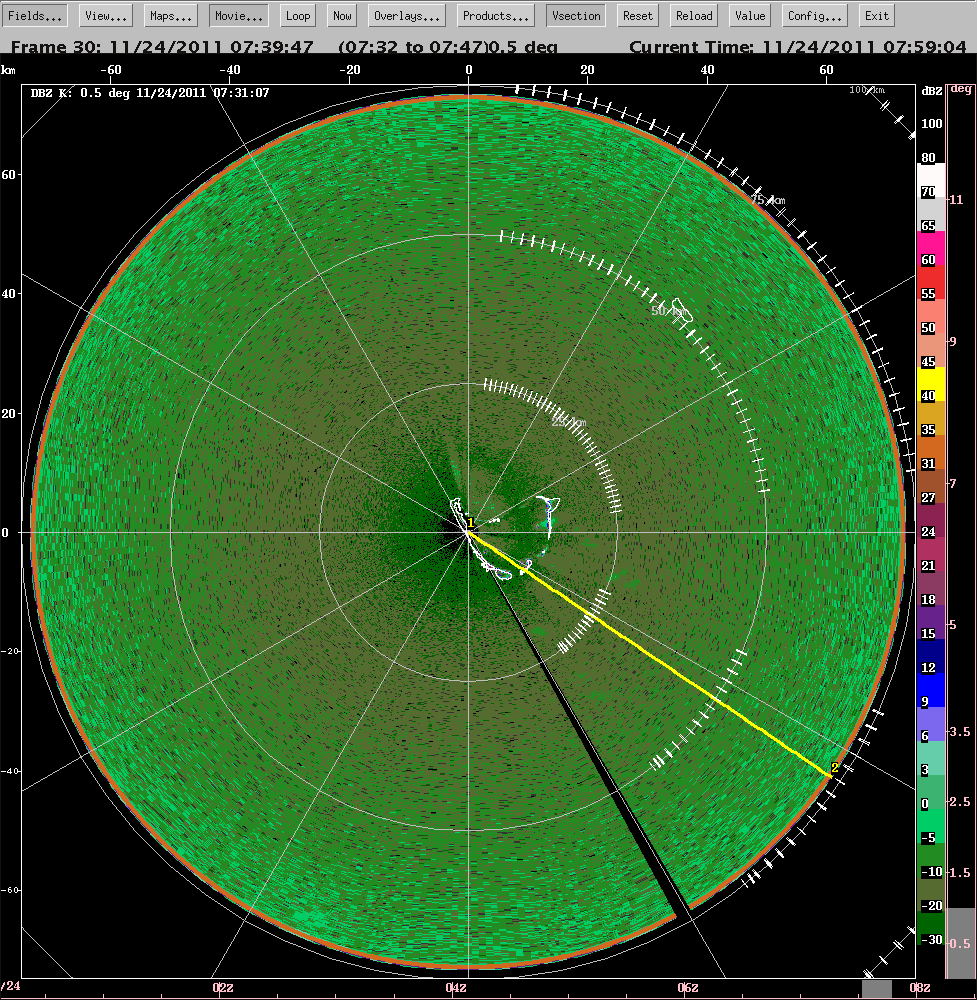
Task: Toggle the Movie... control panel
Action: point(239,16)
